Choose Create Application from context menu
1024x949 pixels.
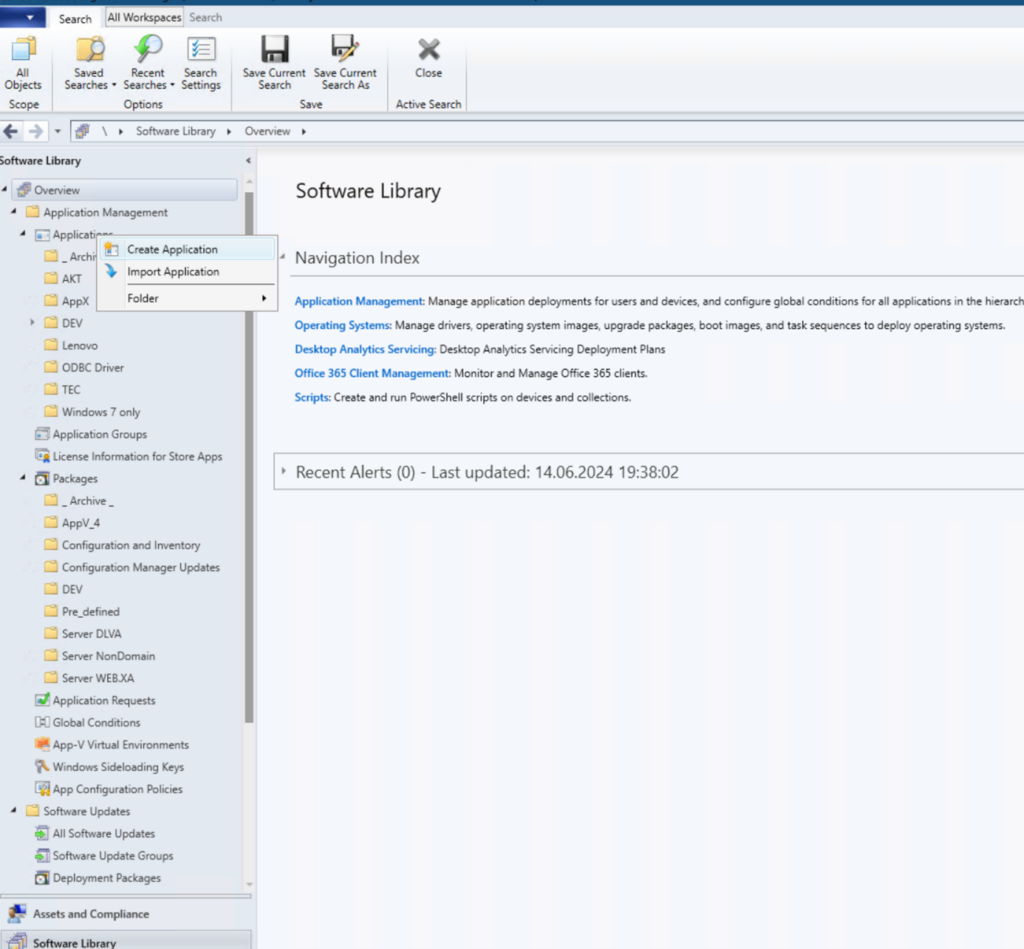coord(173,248)
